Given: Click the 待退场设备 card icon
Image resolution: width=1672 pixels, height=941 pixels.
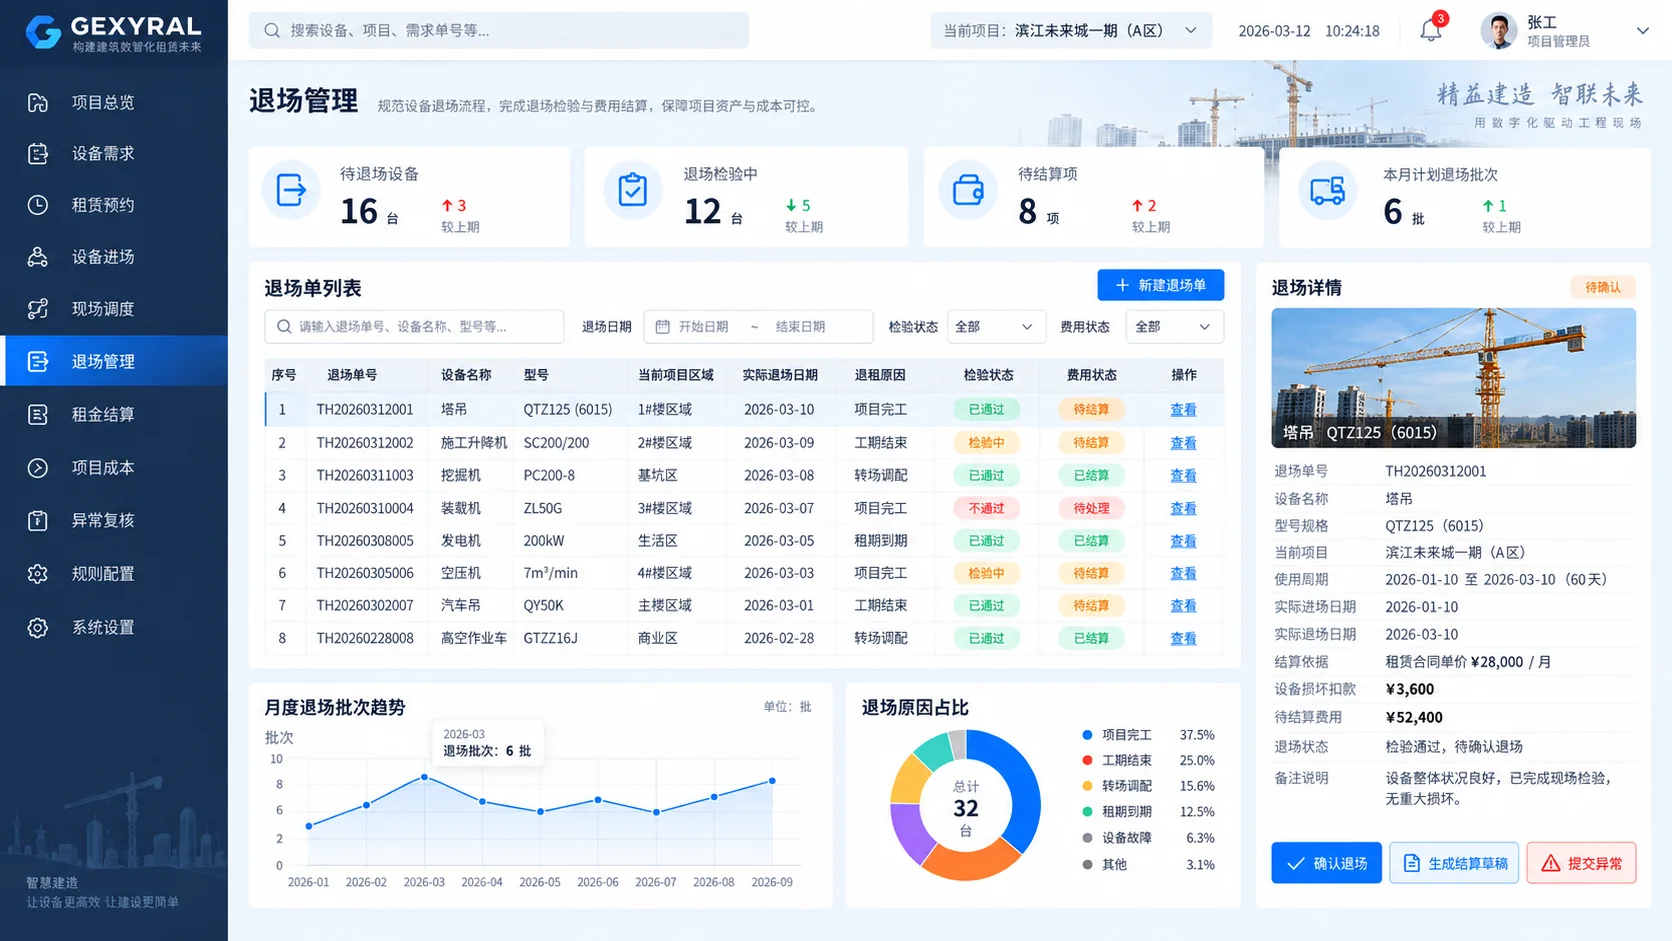Looking at the screenshot, I should click(291, 190).
